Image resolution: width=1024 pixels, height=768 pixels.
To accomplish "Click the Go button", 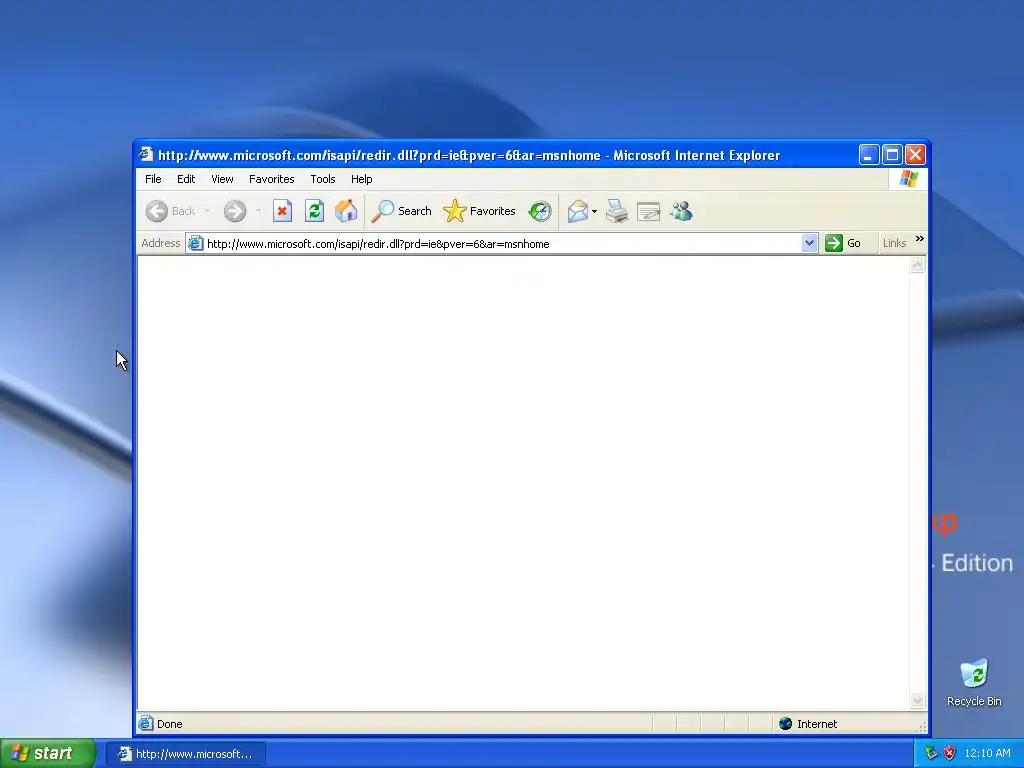I will 844,243.
